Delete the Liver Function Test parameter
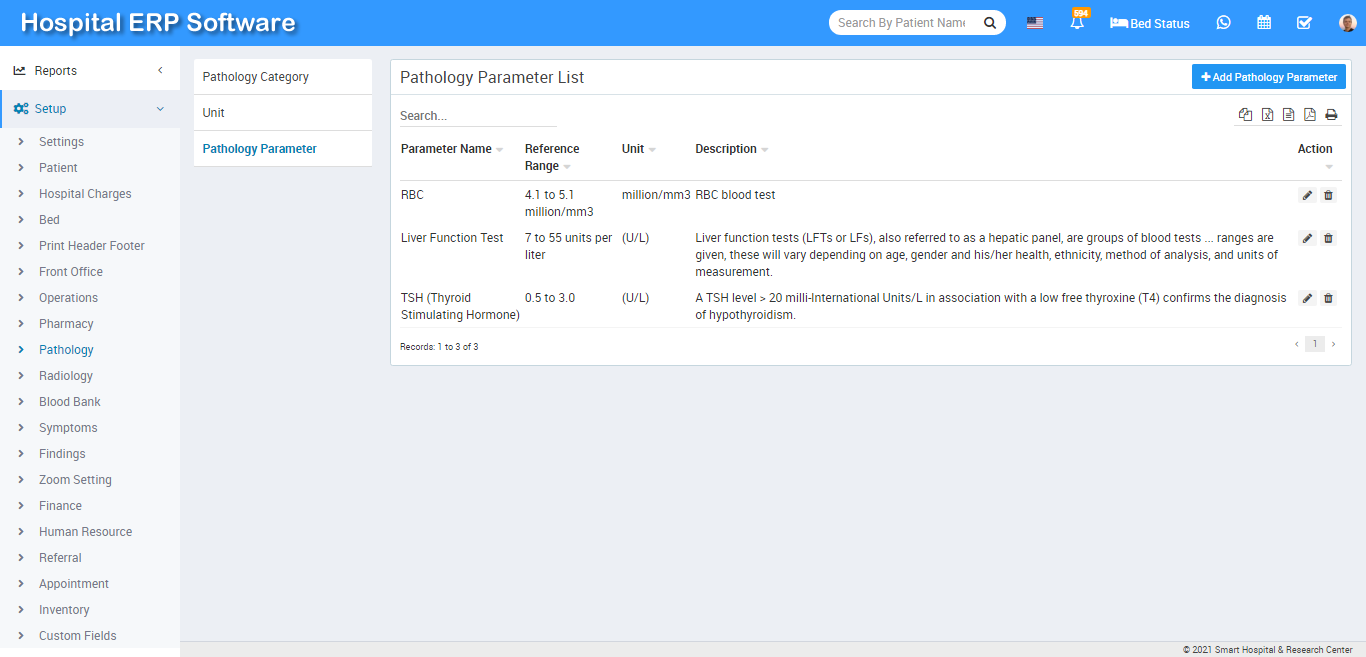This screenshot has height=657, width=1366. 1328,238
